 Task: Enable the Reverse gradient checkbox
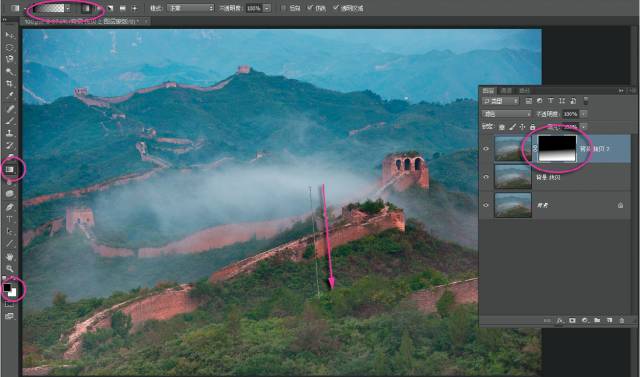(284, 8)
